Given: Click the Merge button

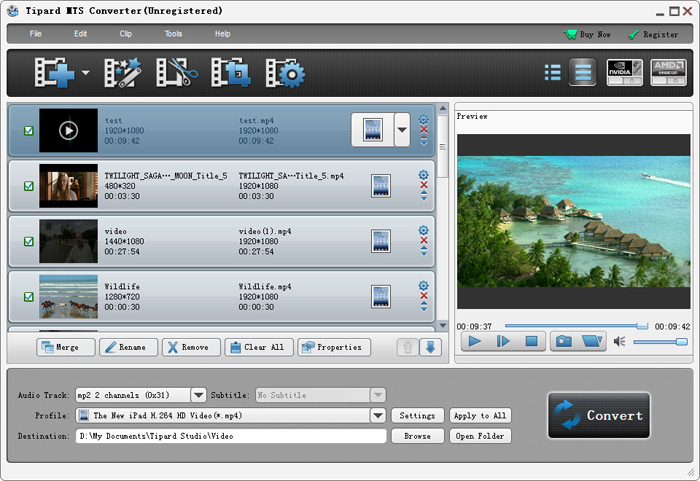Looking at the screenshot, I should (66, 347).
